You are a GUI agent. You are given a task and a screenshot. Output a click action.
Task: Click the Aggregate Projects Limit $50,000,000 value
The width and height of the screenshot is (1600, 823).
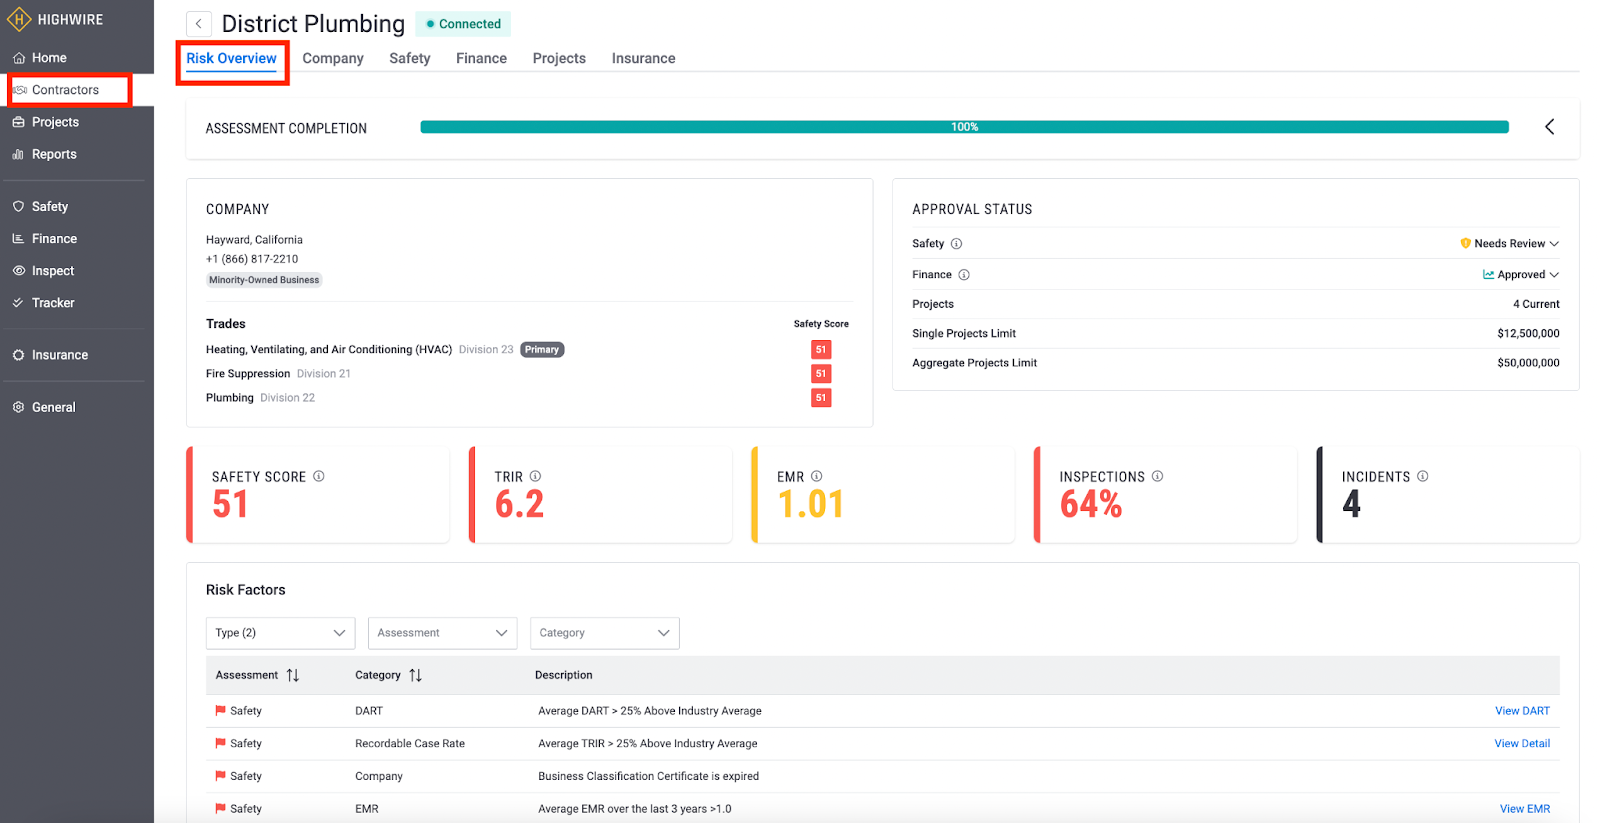[x=1528, y=363]
